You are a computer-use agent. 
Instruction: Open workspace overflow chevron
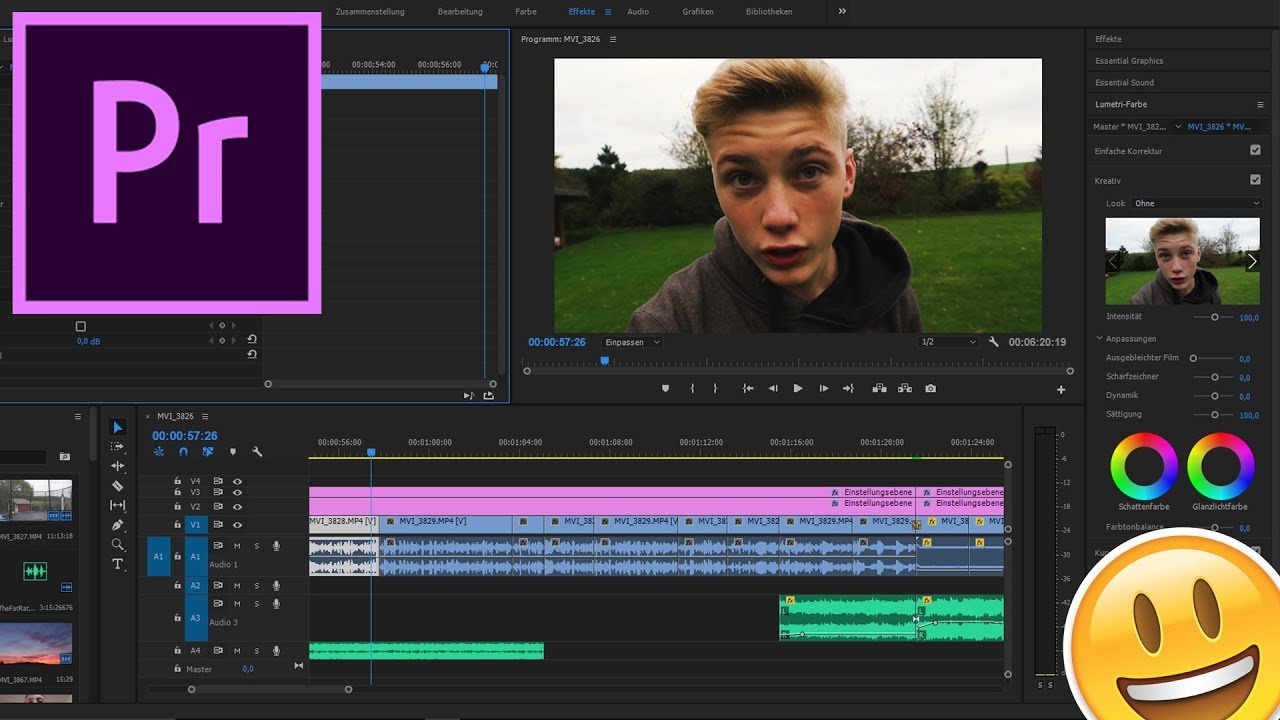[842, 11]
